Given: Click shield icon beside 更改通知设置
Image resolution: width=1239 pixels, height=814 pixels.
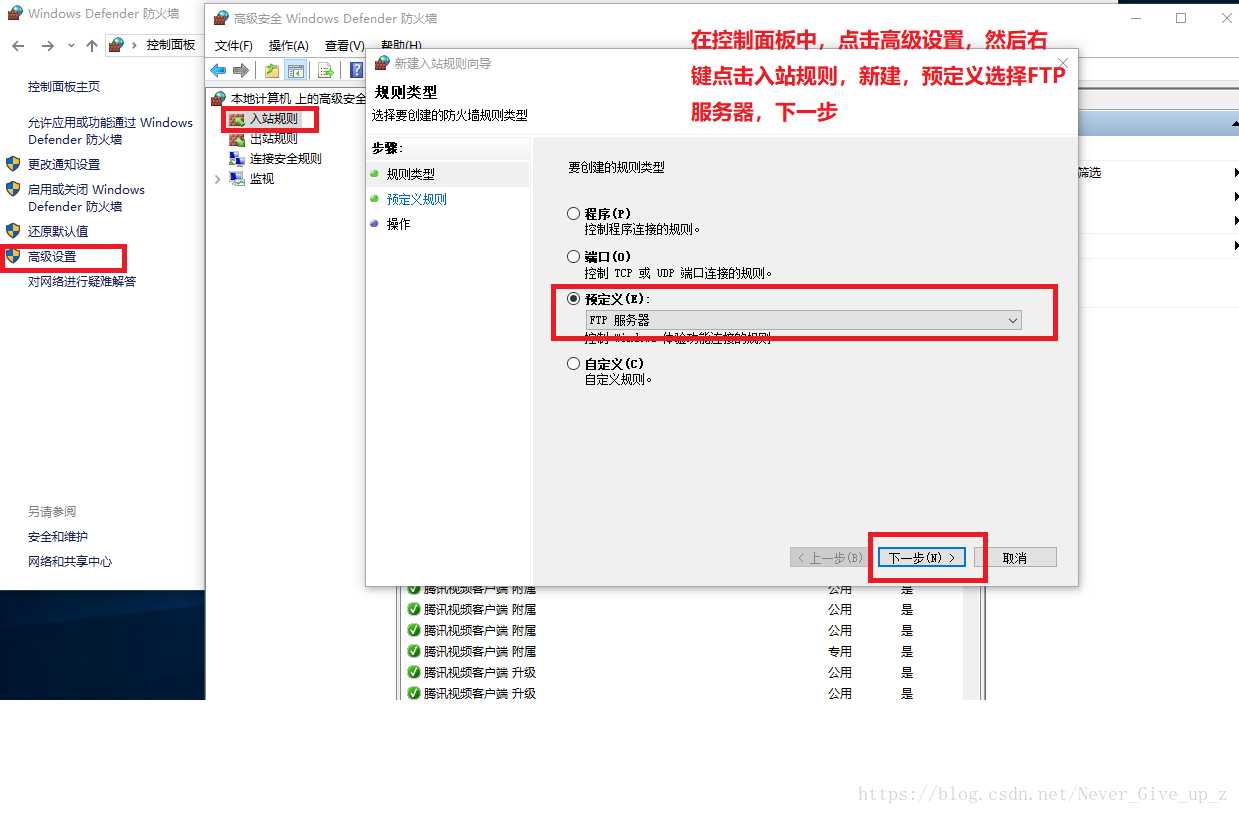Looking at the screenshot, I should (13, 164).
